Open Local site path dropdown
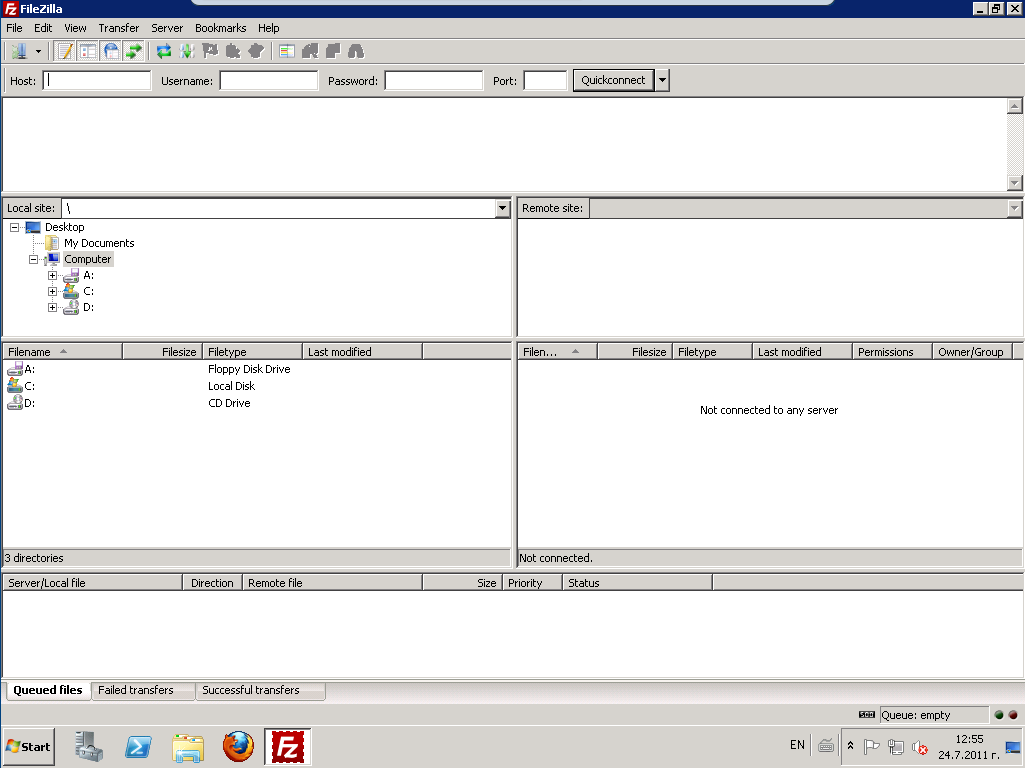This screenshot has height=768, width=1025. click(502, 209)
